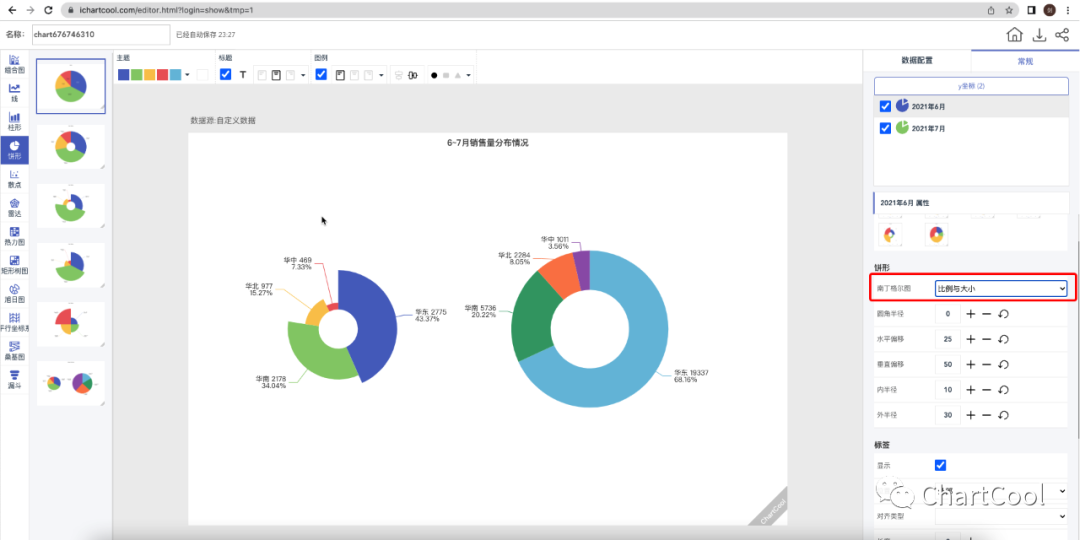Click the y坐标 (2) button
The image size is (1080, 540).
(x=971, y=86)
